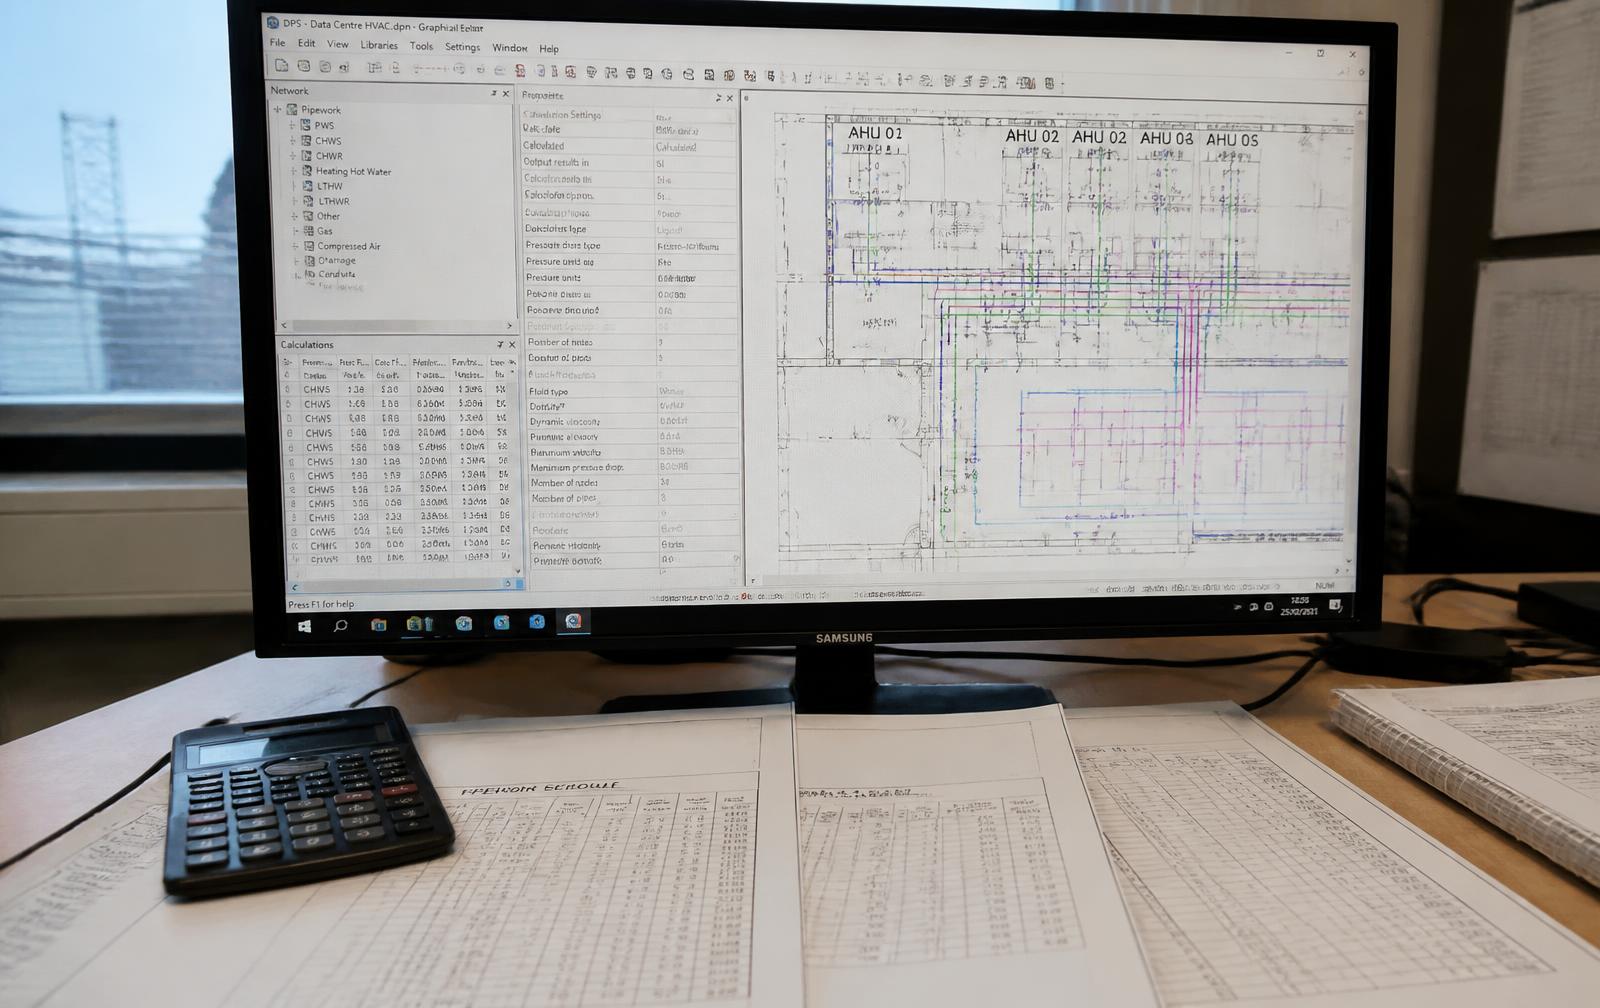Select Heating Hot Water label in tree

click(x=353, y=172)
